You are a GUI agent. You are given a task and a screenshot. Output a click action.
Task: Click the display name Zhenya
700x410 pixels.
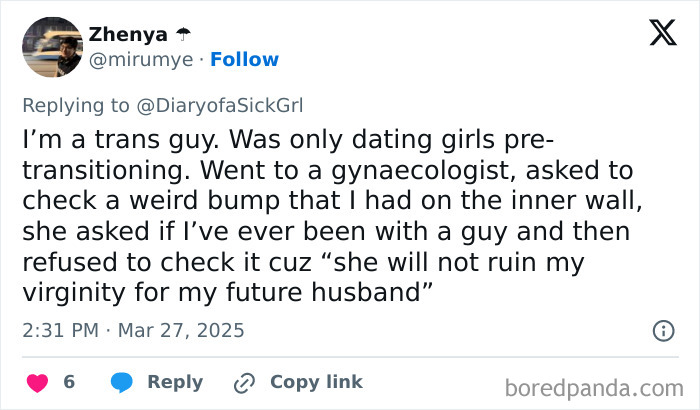point(128,35)
